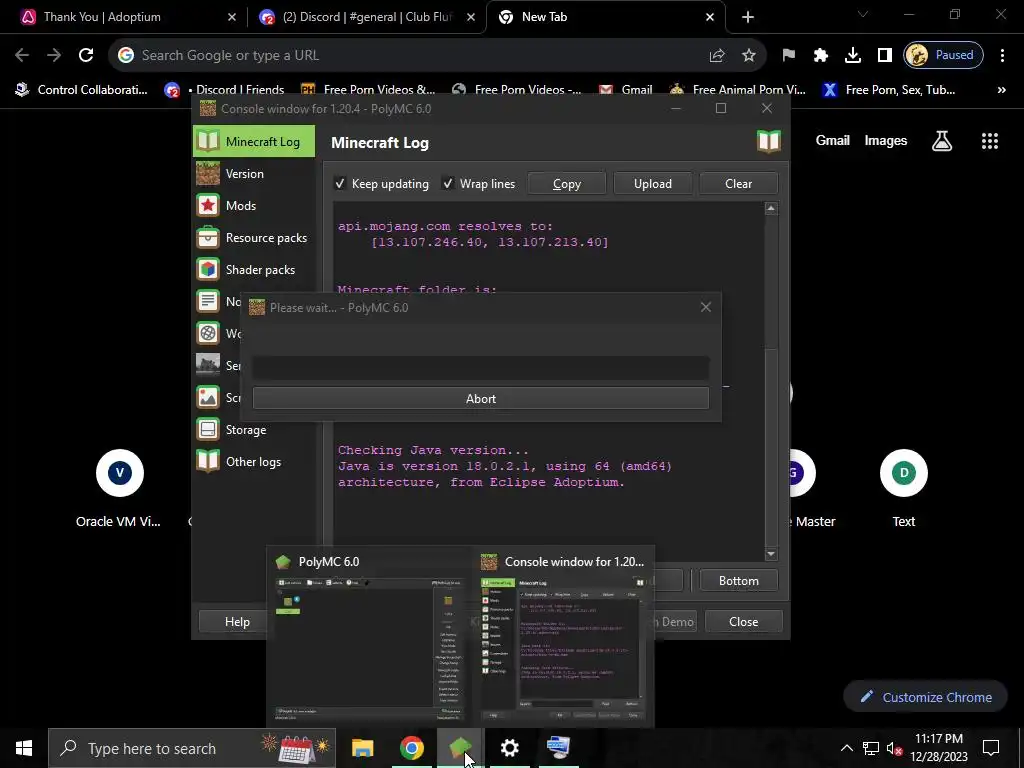Abort the Please wait operation
This screenshot has height=768, width=1024.
[481, 398]
